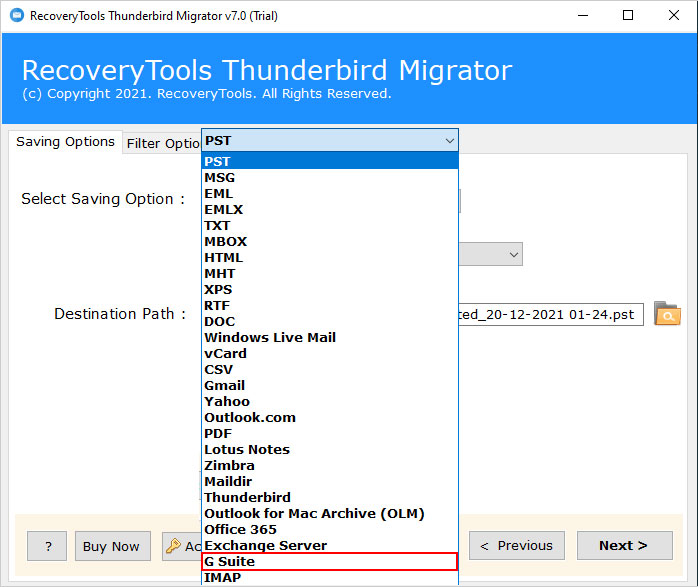This screenshot has height=587, width=698.
Task: Choose Outlook.com option
Action: [330, 418]
